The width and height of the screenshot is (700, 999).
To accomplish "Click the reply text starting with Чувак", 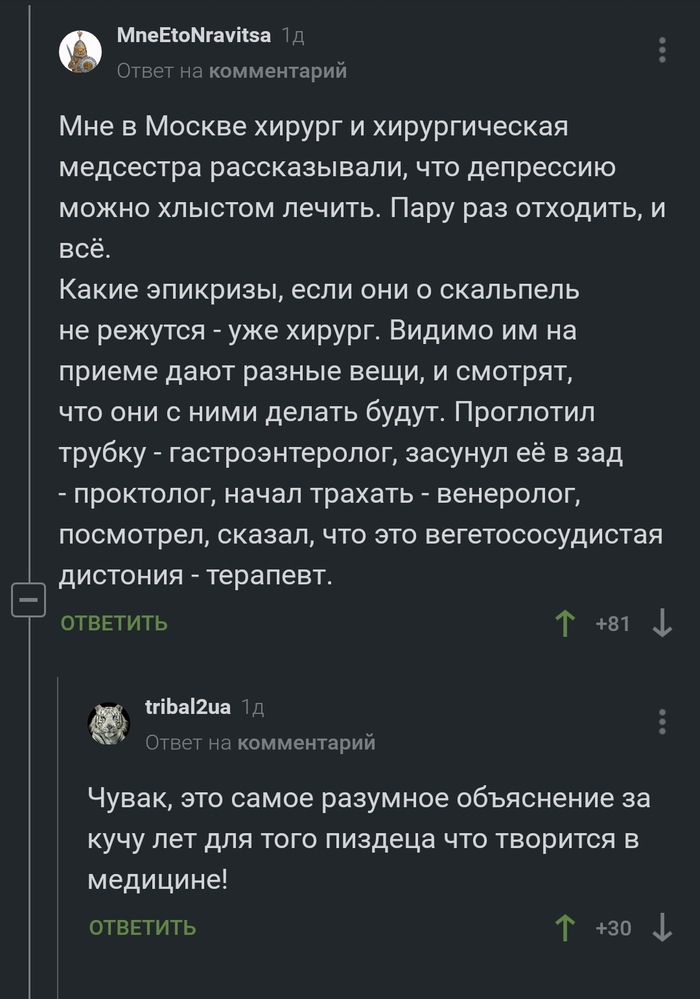I will [x=366, y=838].
